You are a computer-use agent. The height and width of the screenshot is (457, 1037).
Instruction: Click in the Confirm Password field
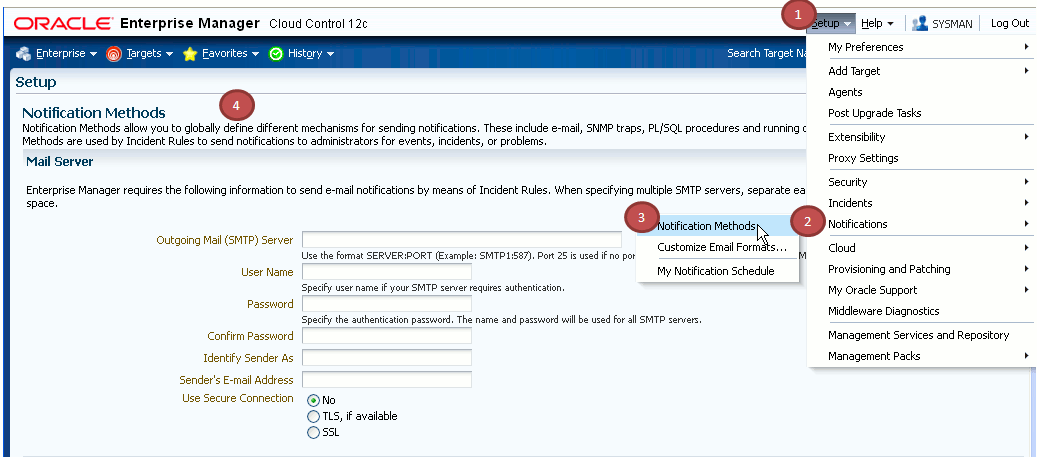coord(387,336)
